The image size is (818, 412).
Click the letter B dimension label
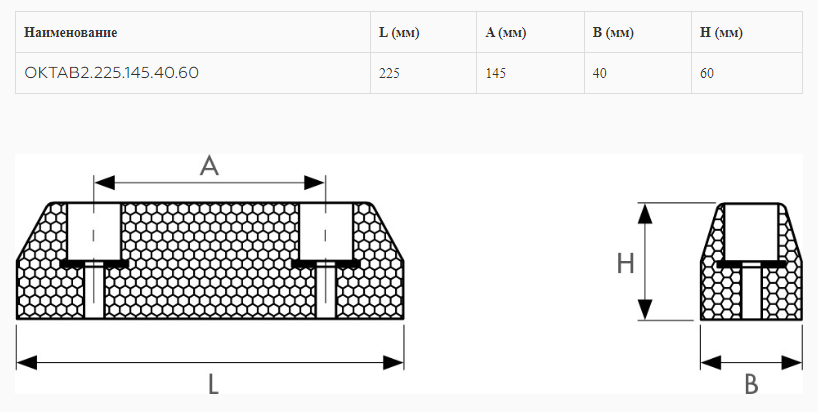[751, 385]
